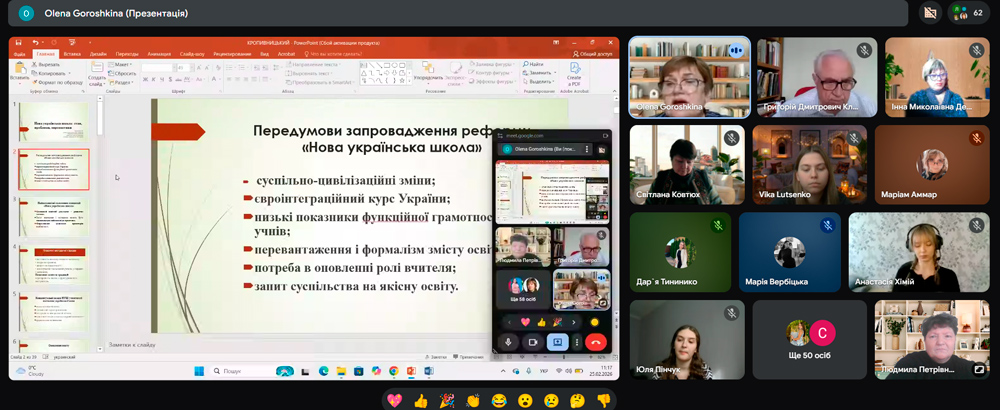Open the Анимация ribbon tab
The width and height of the screenshot is (1000, 410).
(158, 54)
